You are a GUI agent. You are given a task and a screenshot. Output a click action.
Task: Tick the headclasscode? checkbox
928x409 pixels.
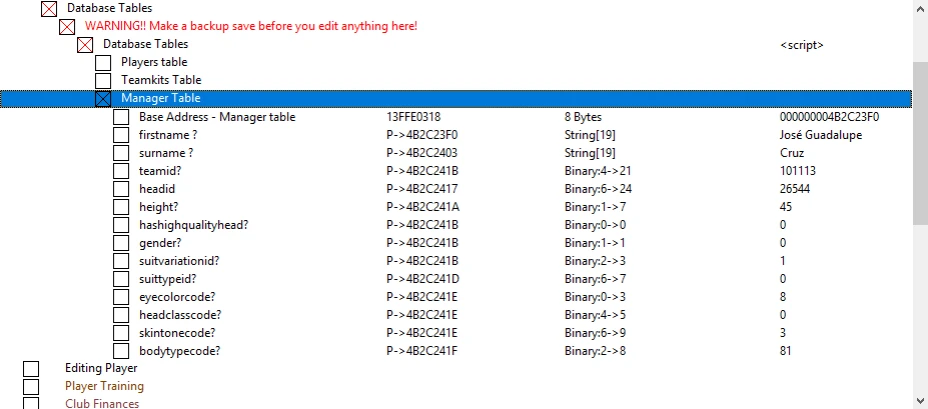pyautogui.click(x=121, y=315)
